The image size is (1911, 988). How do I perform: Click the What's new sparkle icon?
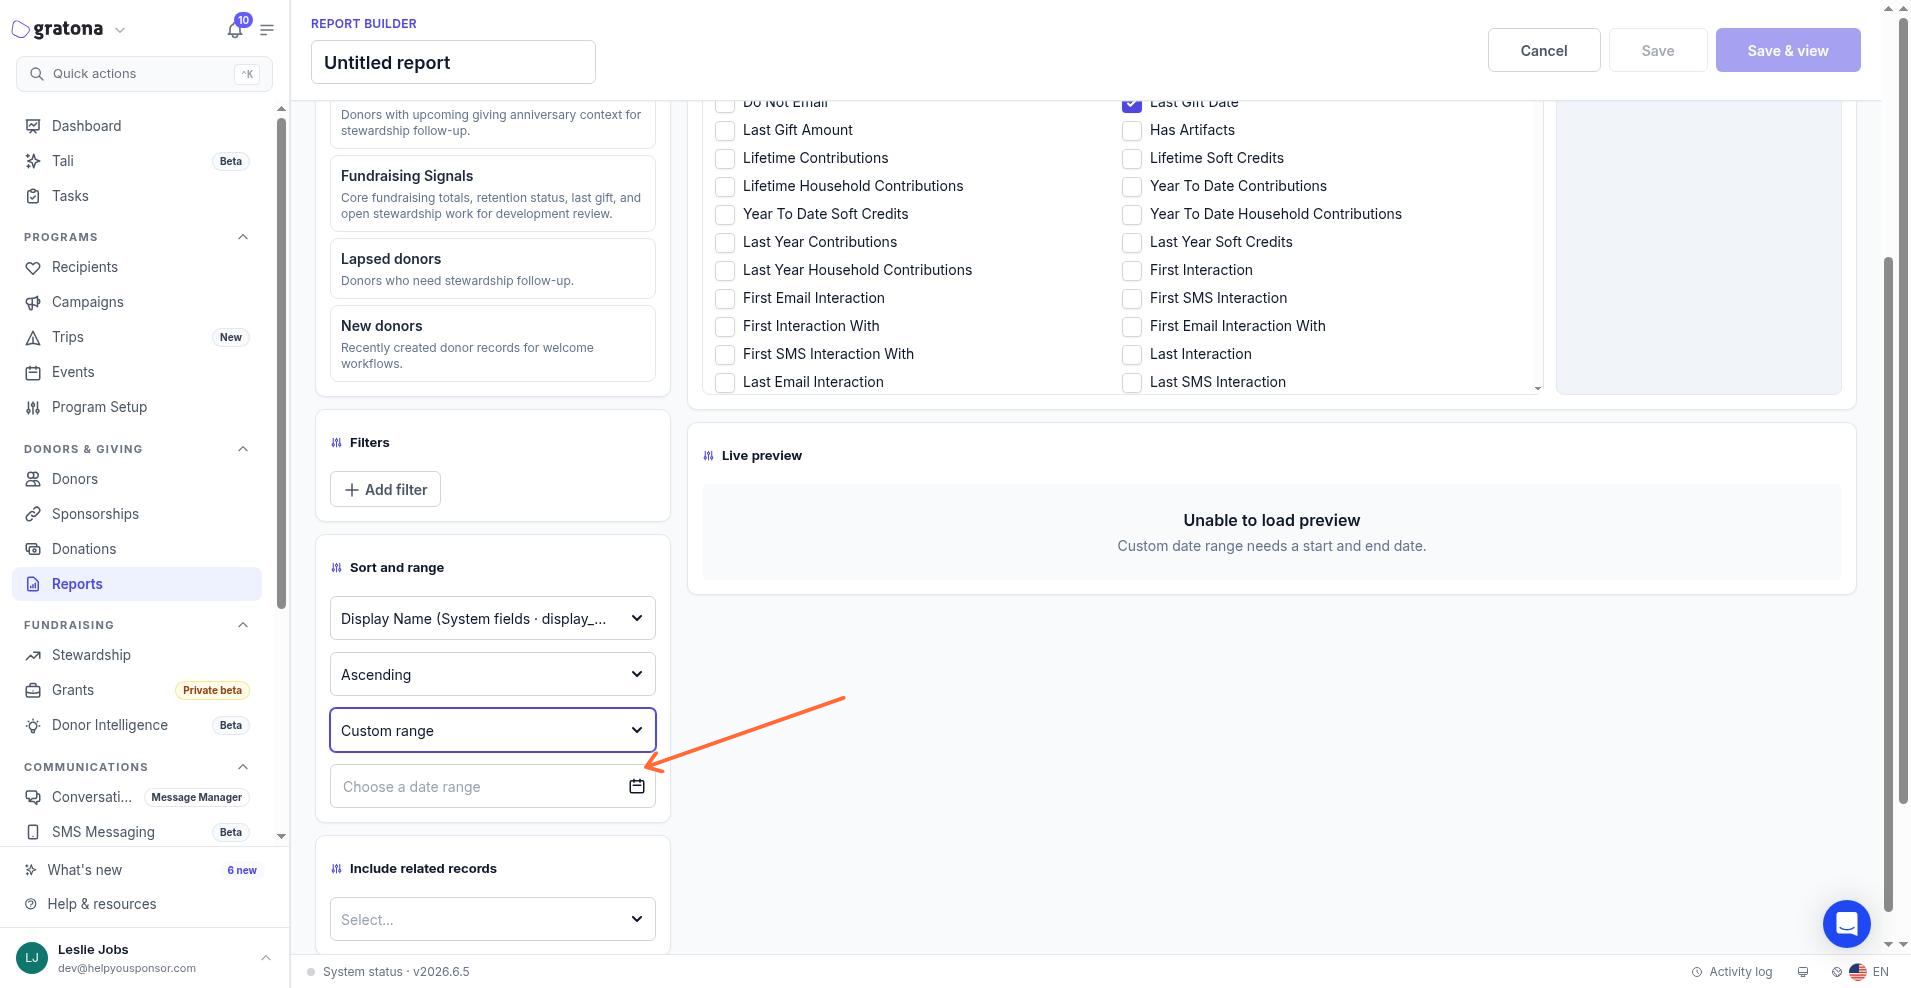(31, 870)
